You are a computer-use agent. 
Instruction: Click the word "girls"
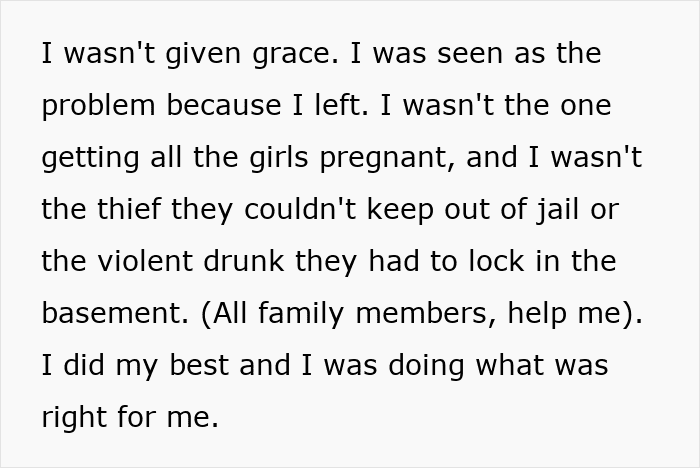(x=252, y=158)
